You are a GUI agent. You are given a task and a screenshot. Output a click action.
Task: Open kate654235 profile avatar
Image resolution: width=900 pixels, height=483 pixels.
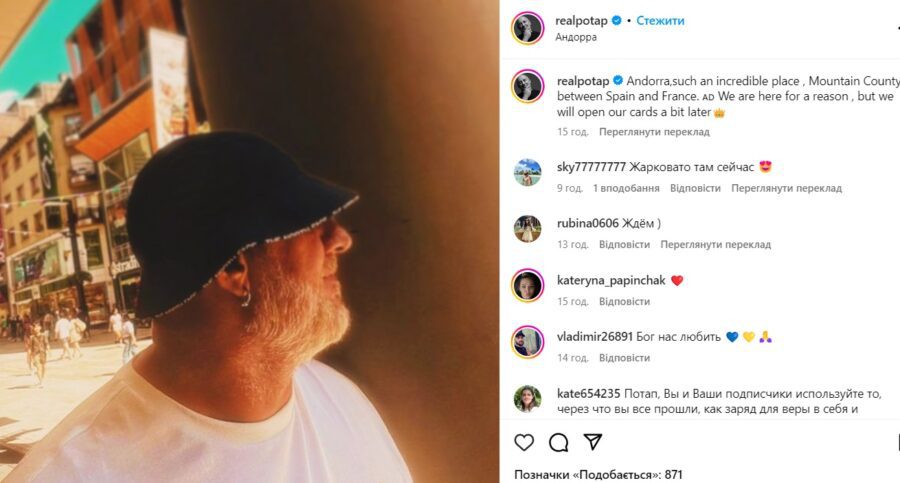pos(527,399)
